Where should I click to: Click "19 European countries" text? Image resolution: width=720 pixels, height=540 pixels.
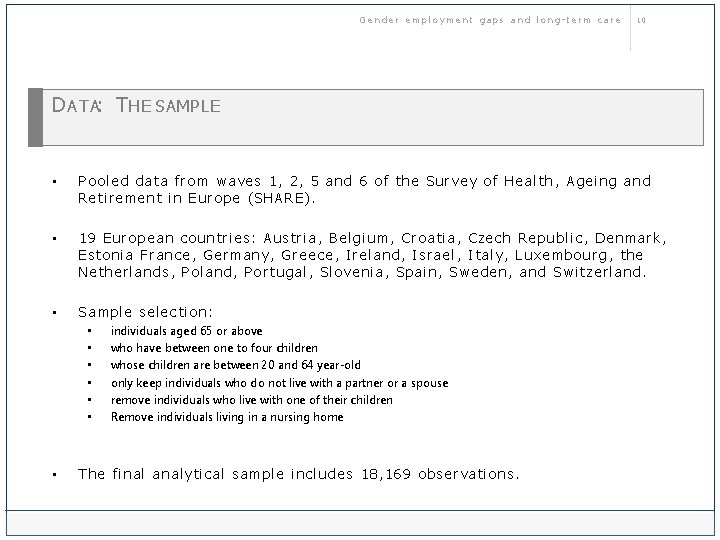[164, 238]
